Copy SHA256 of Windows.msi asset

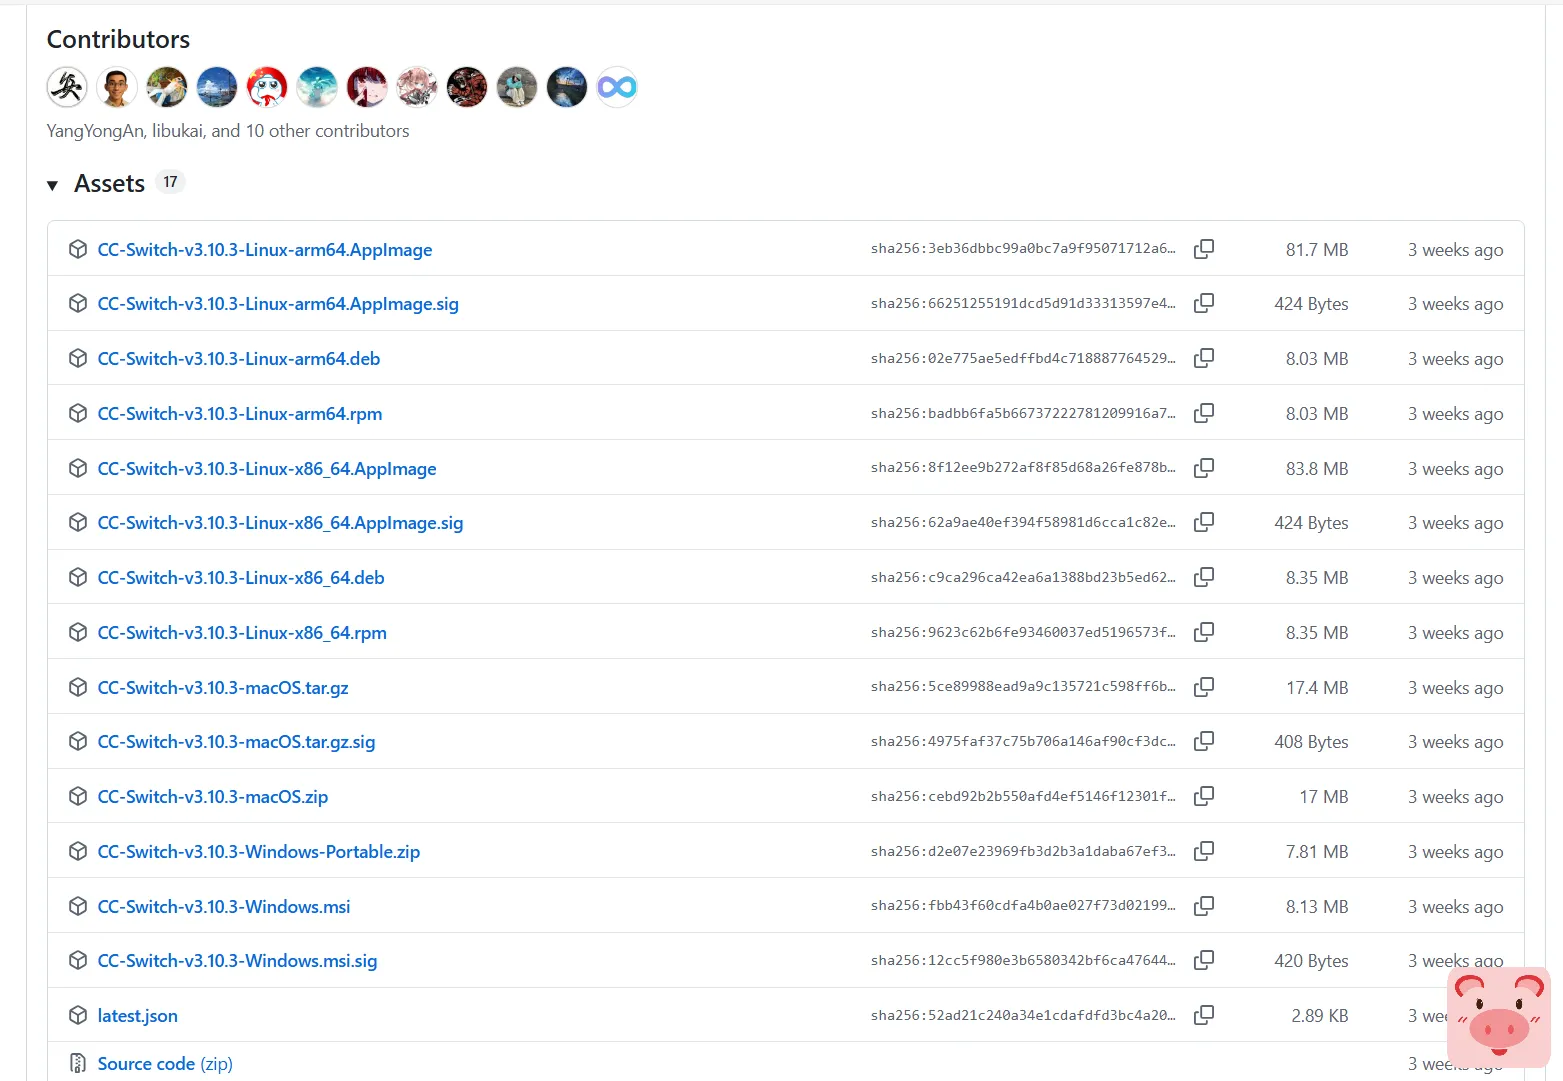coord(1204,906)
